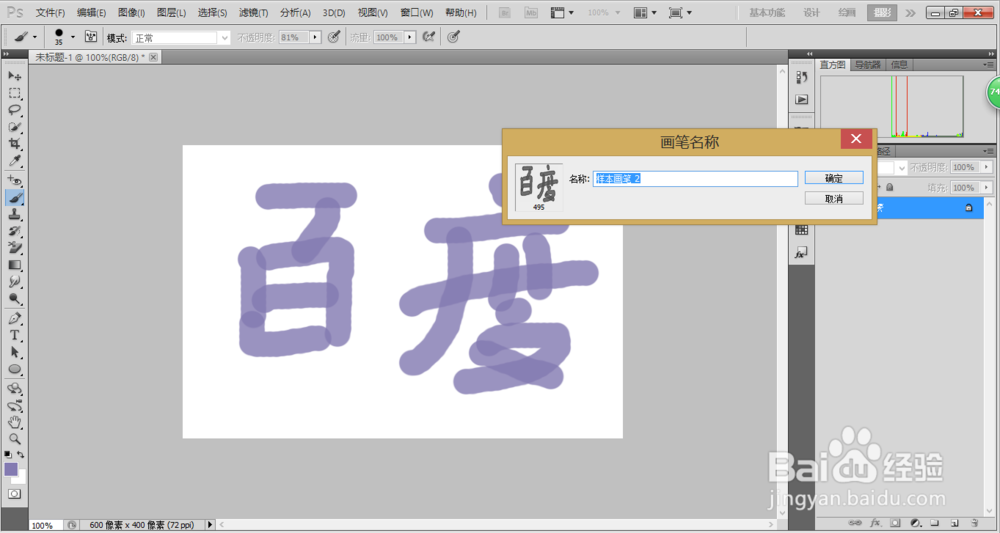1000x533 pixels.
Task: Select the 设计 workspace
Action: (811, 13)
